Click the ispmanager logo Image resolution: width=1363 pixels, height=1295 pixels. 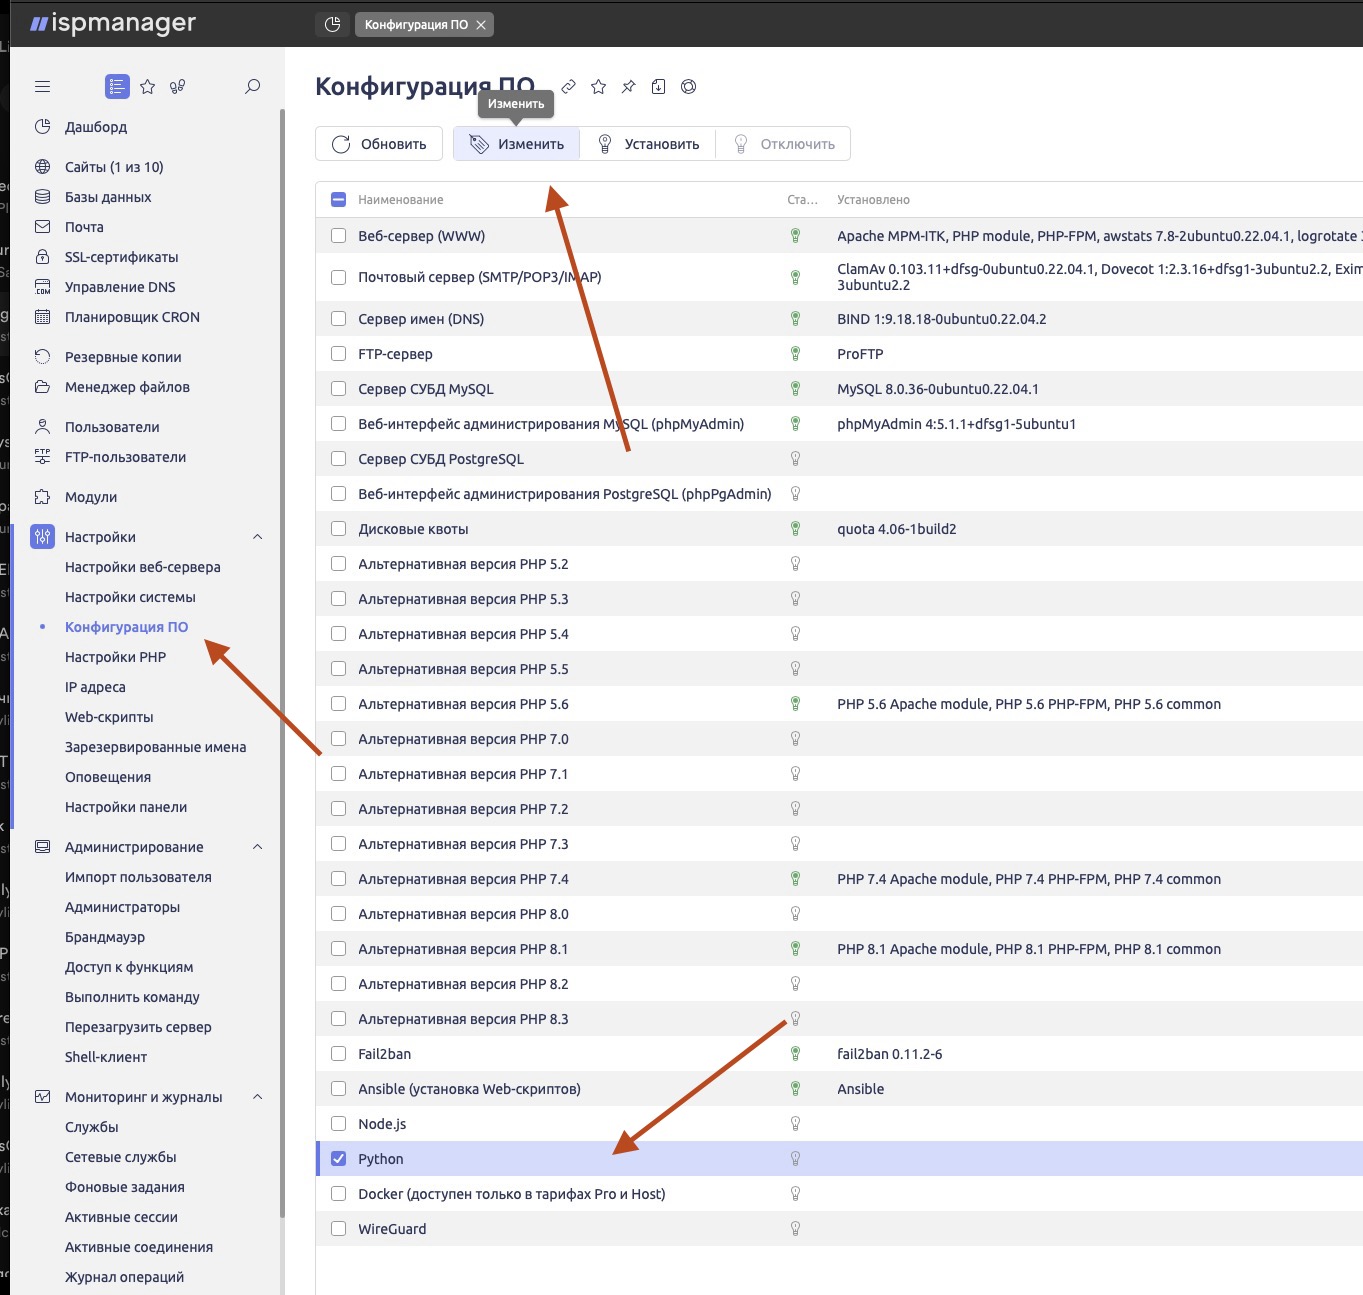[x=113, y=23]
